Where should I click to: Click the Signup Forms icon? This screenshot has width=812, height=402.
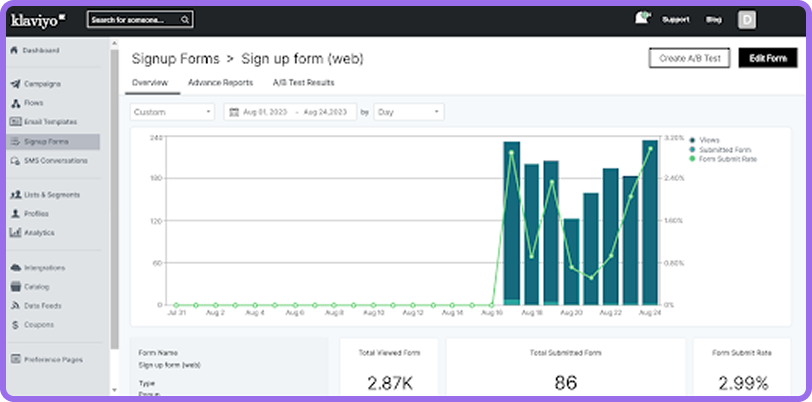[x=15, y=141]
